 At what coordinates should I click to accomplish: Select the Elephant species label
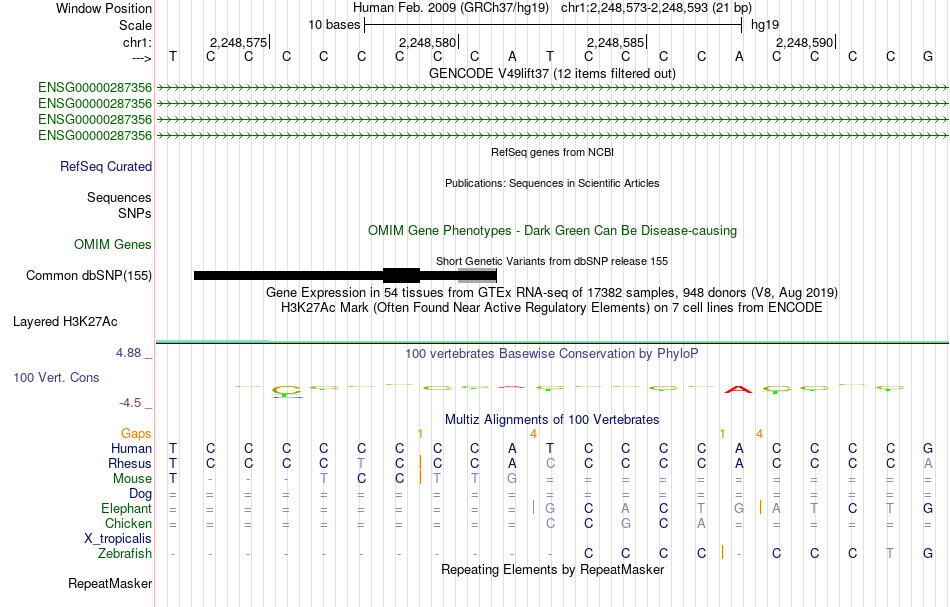coord(127,509)
